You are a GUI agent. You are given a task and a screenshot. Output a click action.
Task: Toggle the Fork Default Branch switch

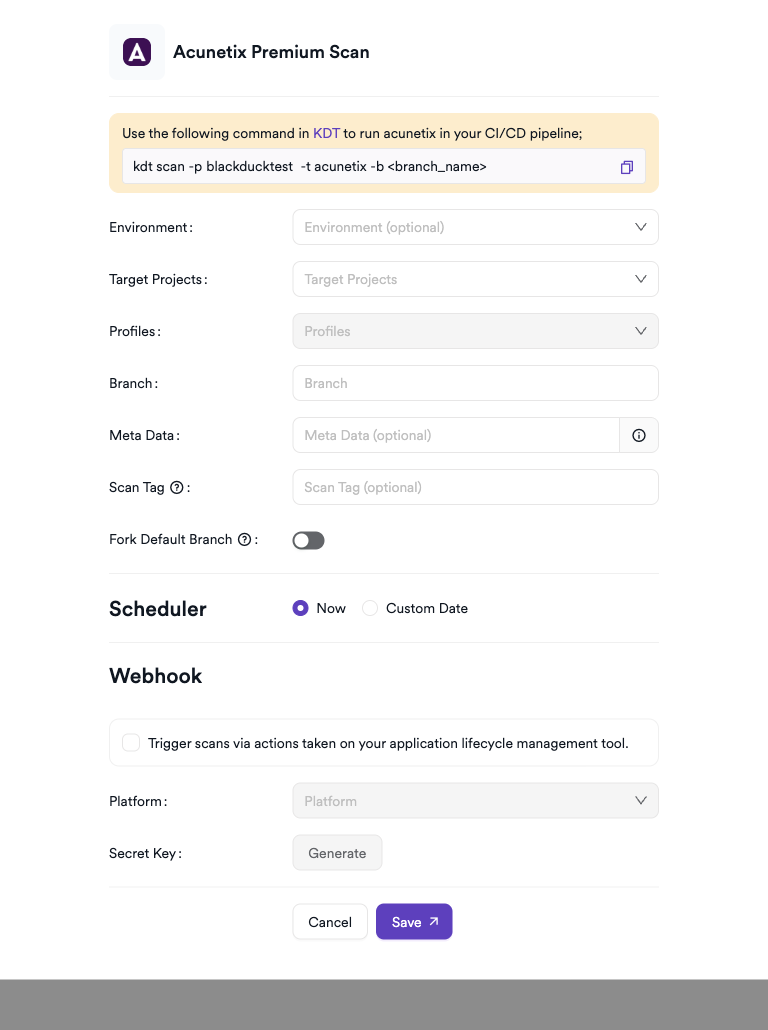[309, 541]
